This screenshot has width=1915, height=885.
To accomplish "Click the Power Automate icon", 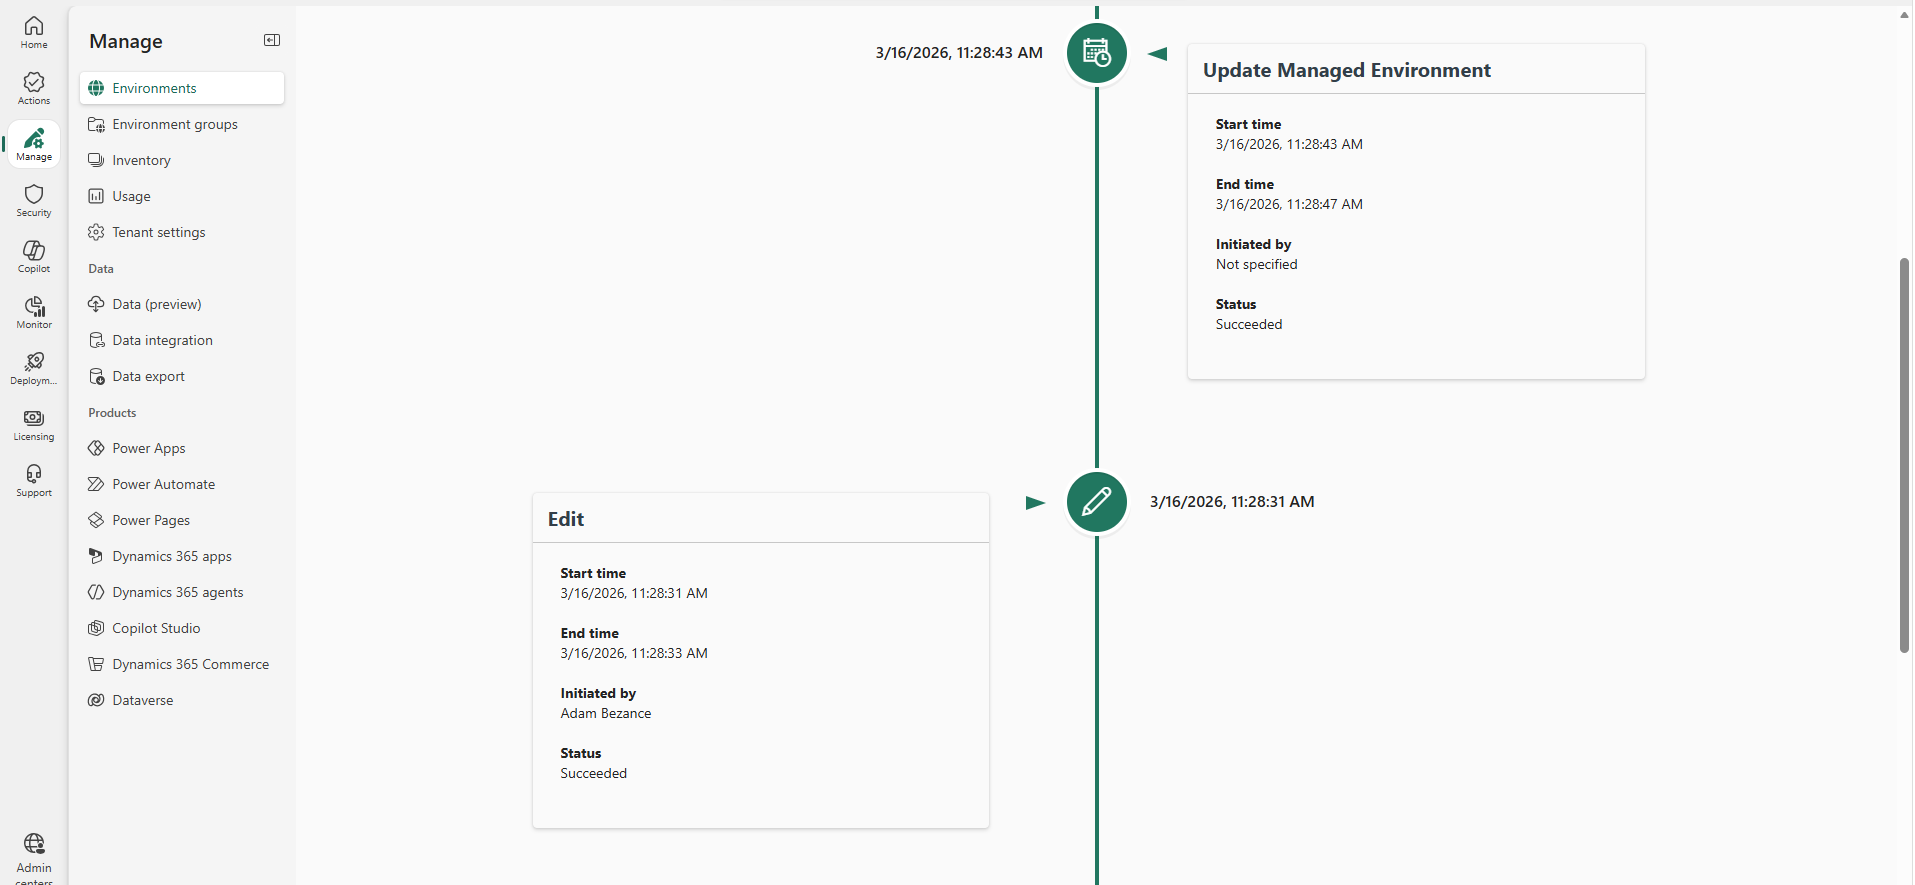I will tap(96, 484).
